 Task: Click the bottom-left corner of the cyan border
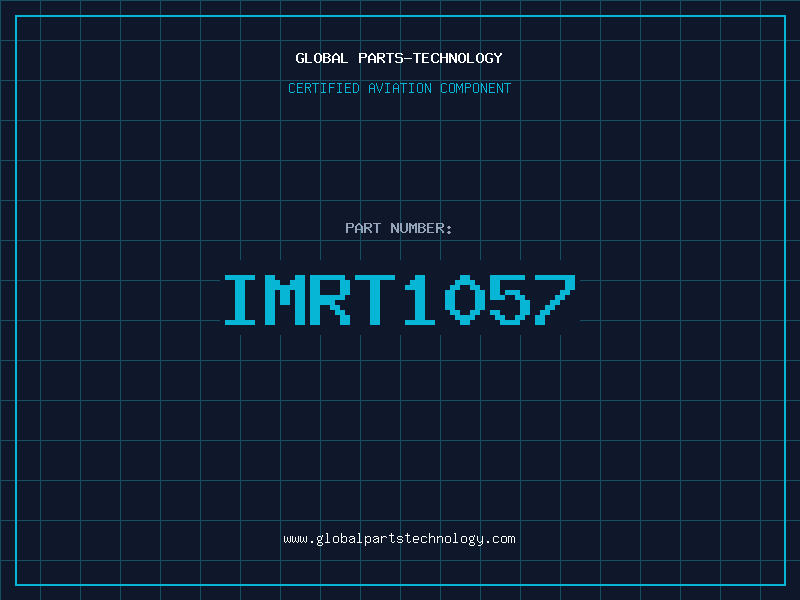click(x=16, y=584)
